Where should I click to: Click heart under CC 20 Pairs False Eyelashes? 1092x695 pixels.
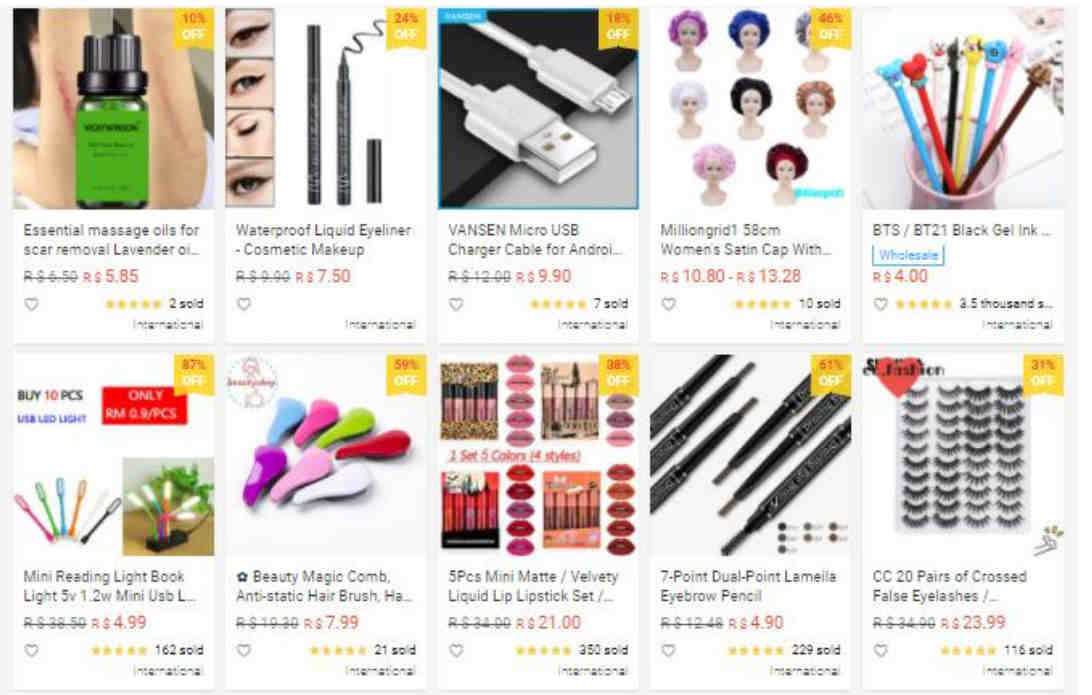click(880, 650)
